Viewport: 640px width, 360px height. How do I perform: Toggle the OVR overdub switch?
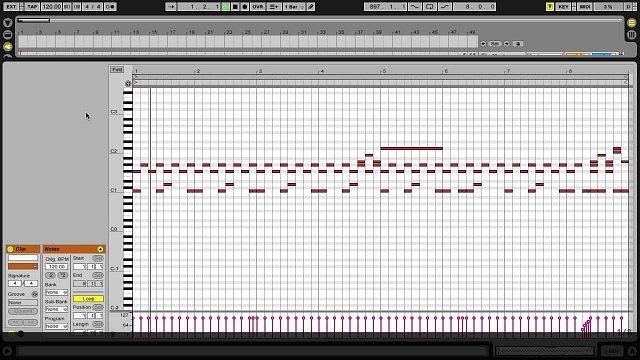(258, 7)
